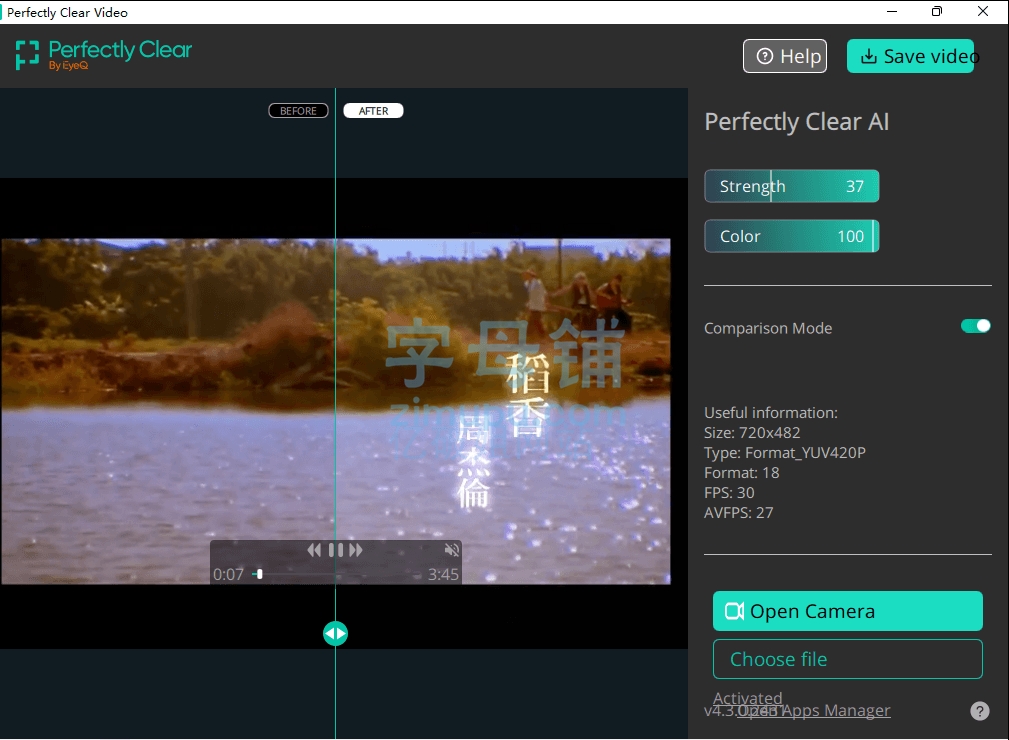Maximize the Perfectly Clear Video window

(x=937, y=12)
